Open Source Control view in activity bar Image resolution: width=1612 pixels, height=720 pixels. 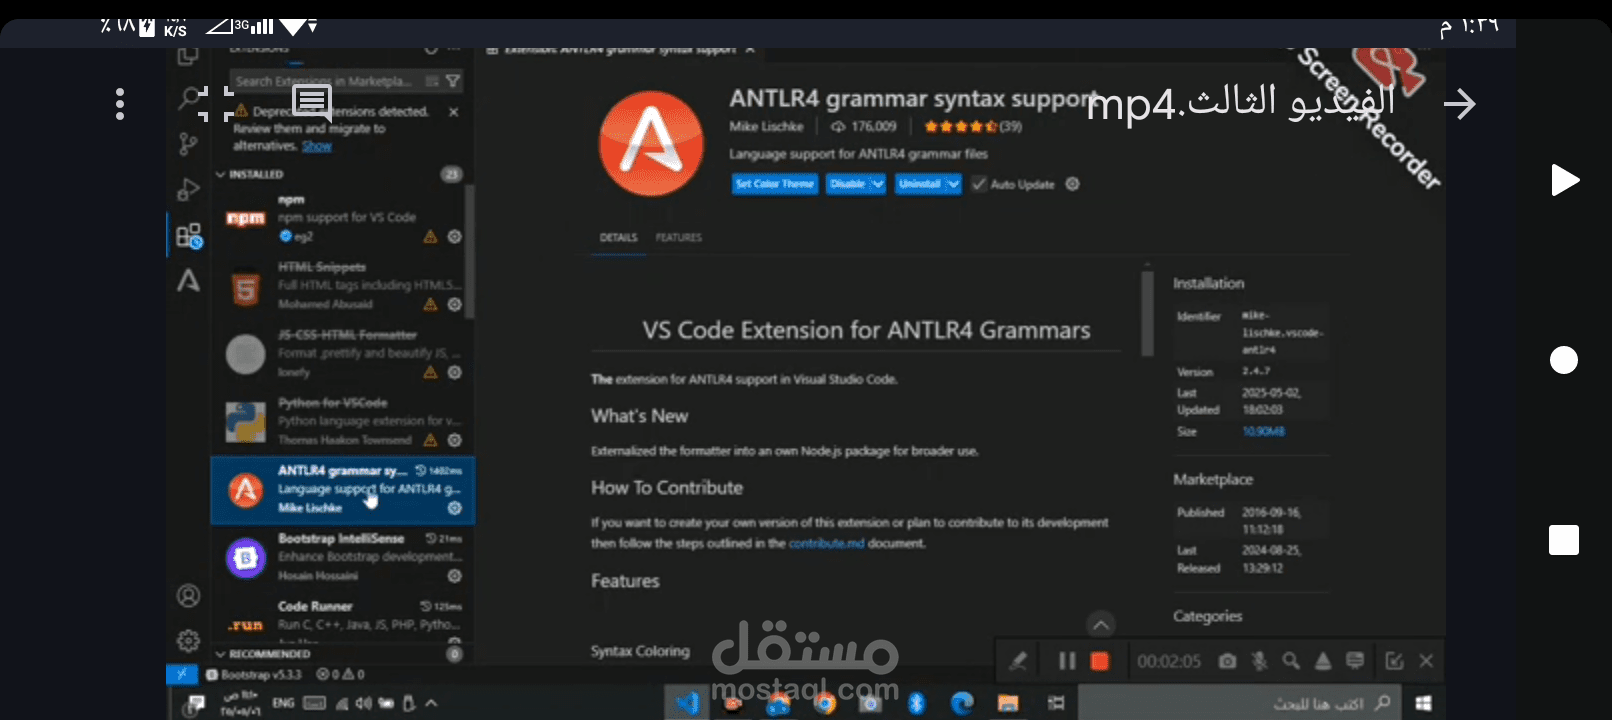(x=188, y=144)
